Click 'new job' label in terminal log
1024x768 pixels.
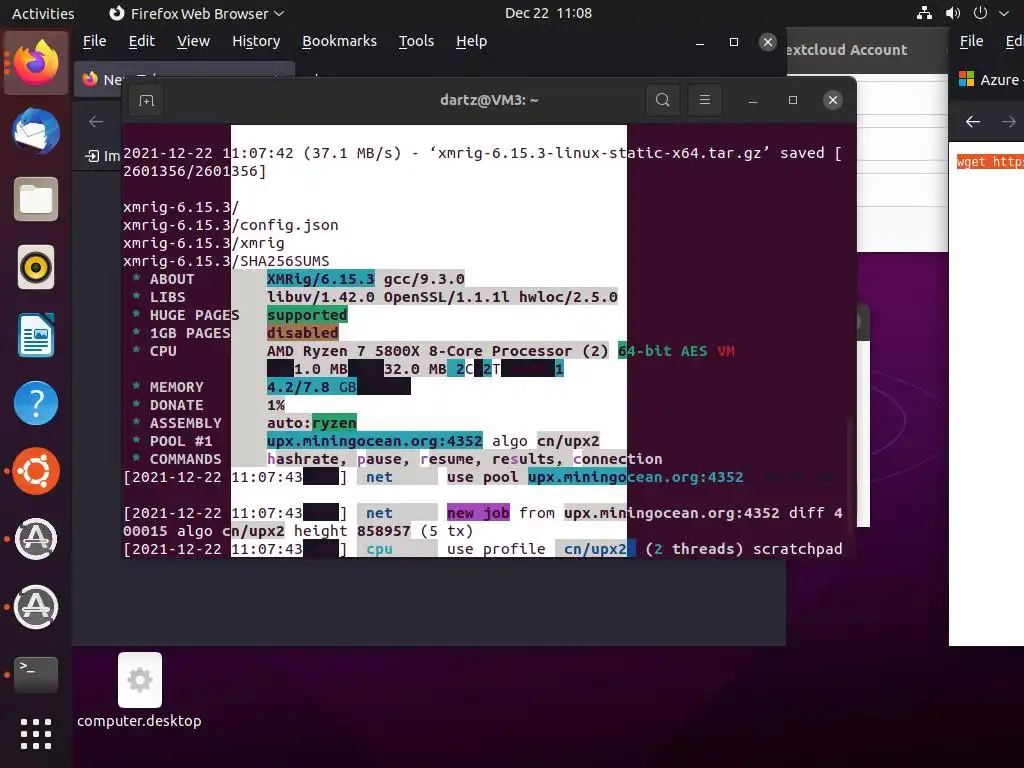coord(478,513)
